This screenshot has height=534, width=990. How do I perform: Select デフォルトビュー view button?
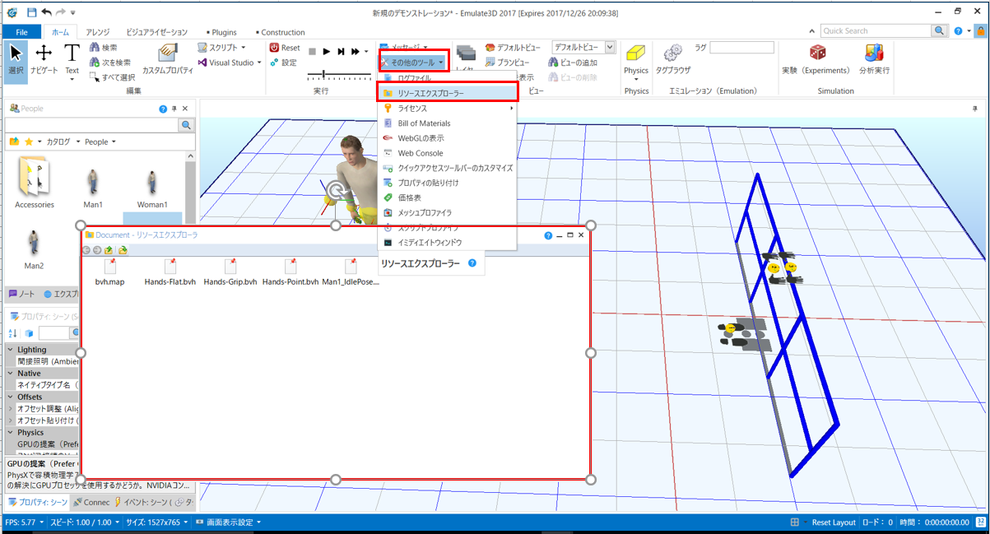(513, 47)
